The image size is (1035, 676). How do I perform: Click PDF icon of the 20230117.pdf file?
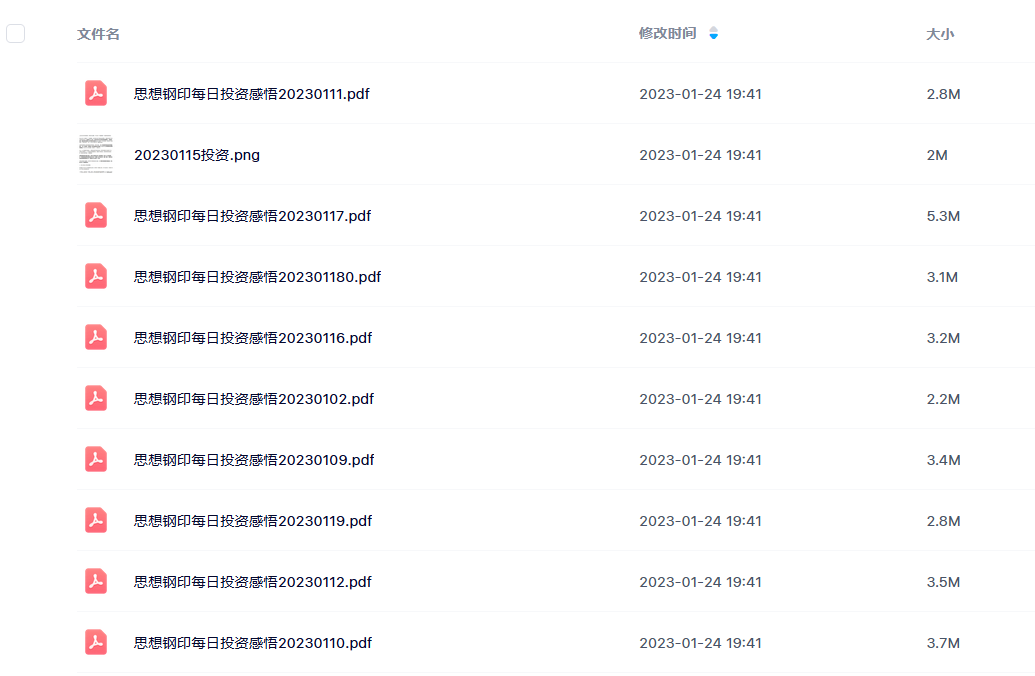click(x=96, y=215)
